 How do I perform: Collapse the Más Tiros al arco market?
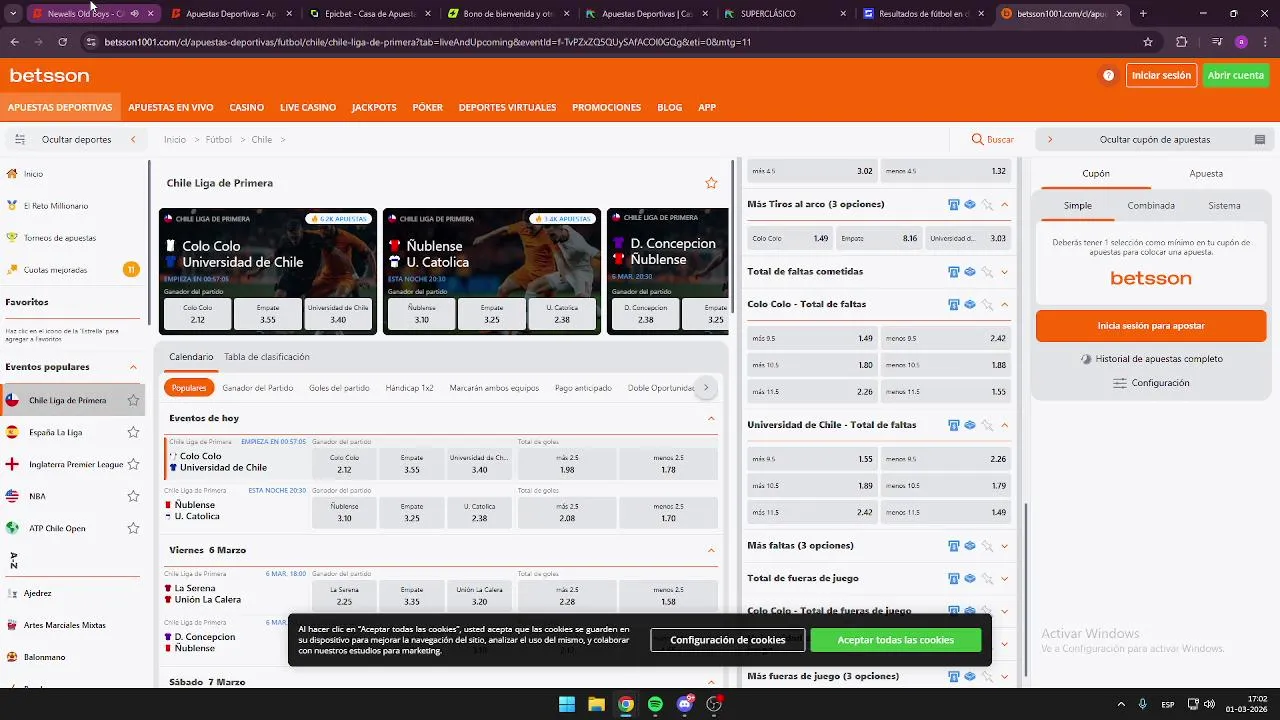pyautogui.click(x=1005, y=204)
